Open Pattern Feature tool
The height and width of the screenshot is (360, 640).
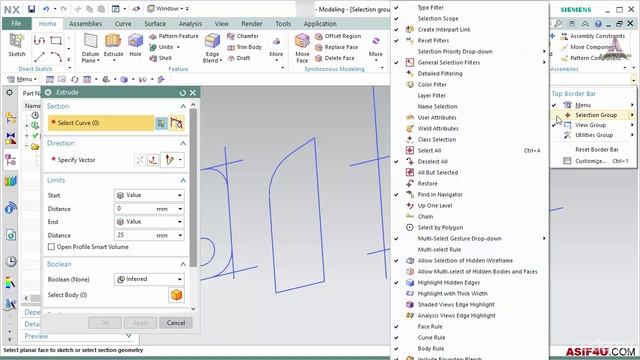coord(173,36)
